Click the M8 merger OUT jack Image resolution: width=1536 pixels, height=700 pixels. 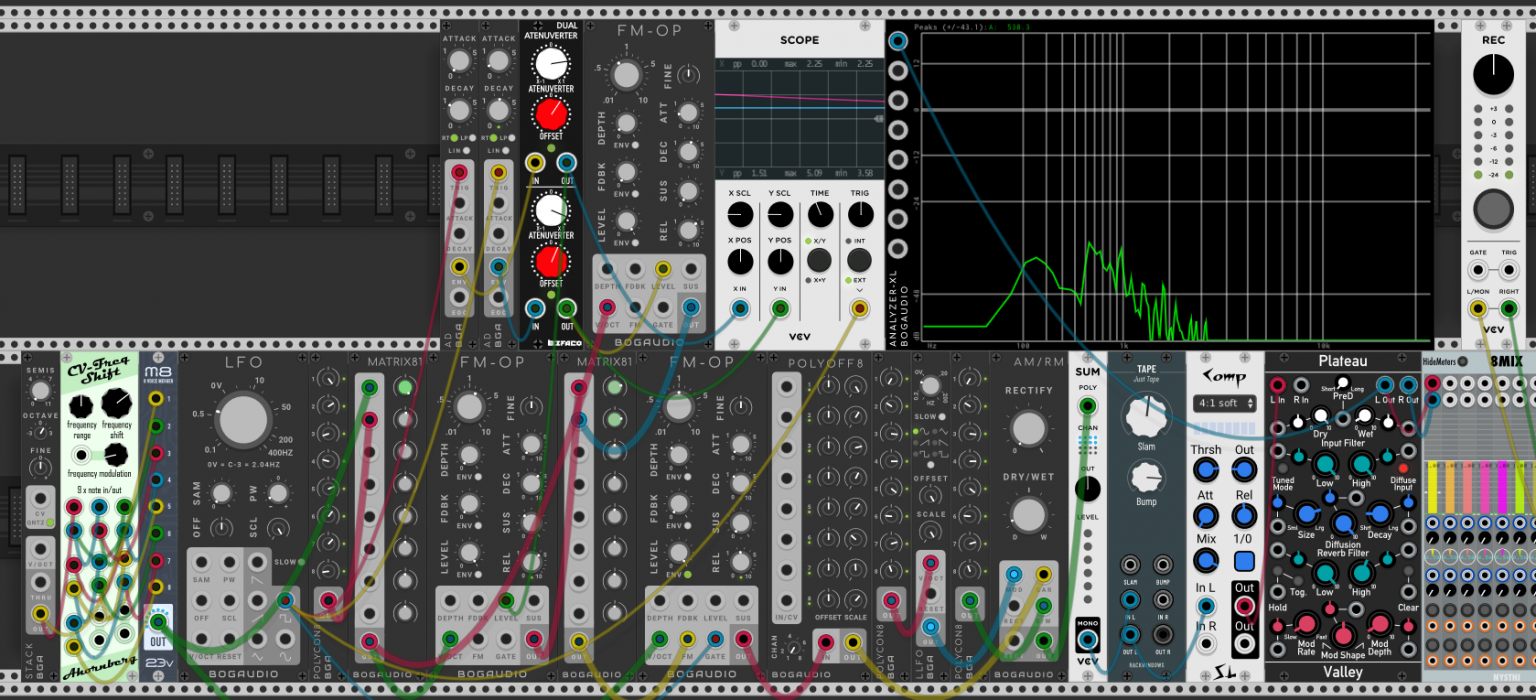(157, 622)
